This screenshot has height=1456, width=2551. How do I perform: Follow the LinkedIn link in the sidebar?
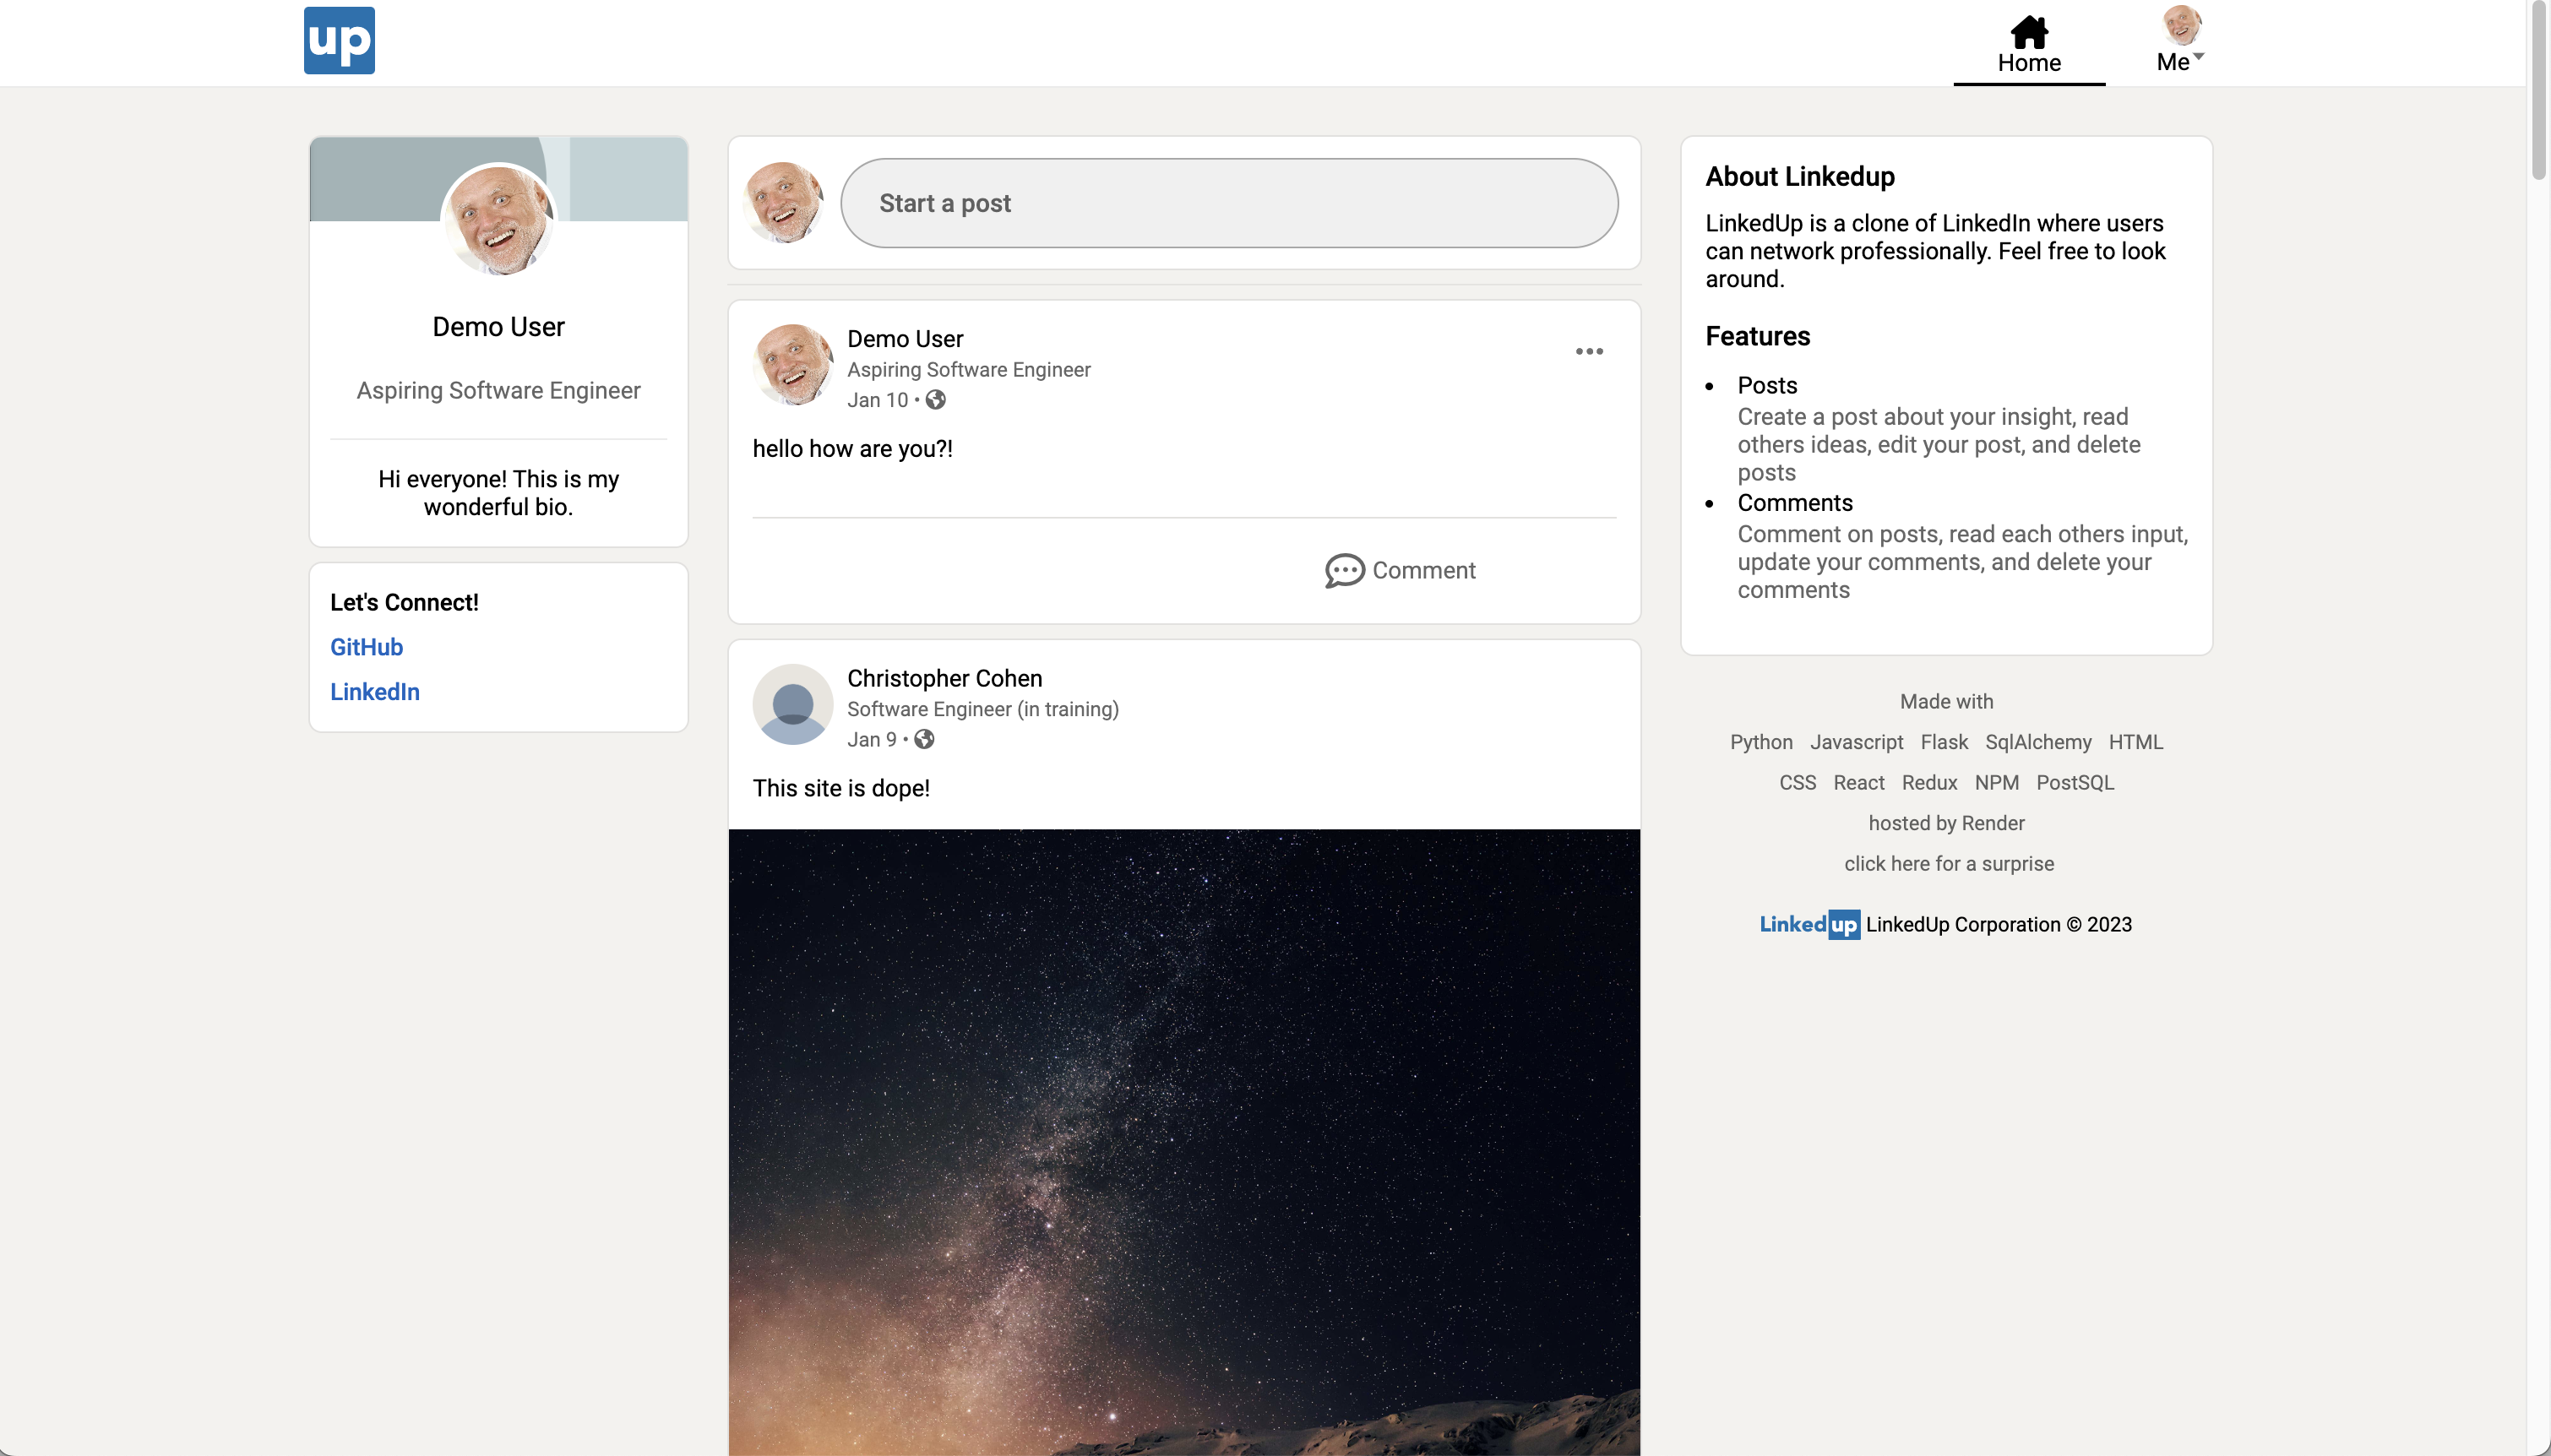374,692
